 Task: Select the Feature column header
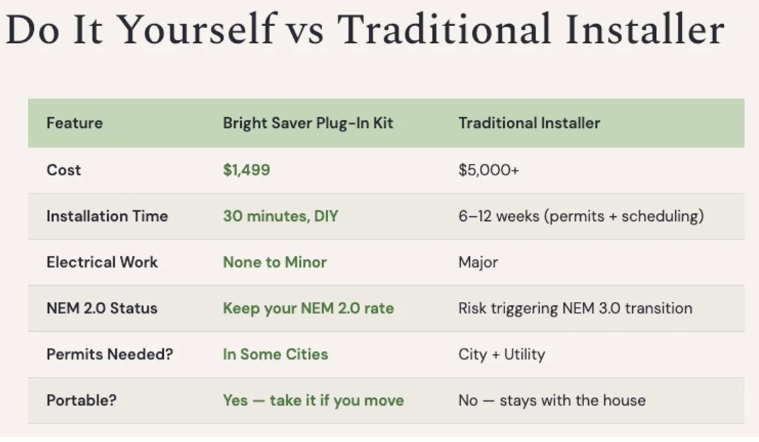tap(74, 124)
